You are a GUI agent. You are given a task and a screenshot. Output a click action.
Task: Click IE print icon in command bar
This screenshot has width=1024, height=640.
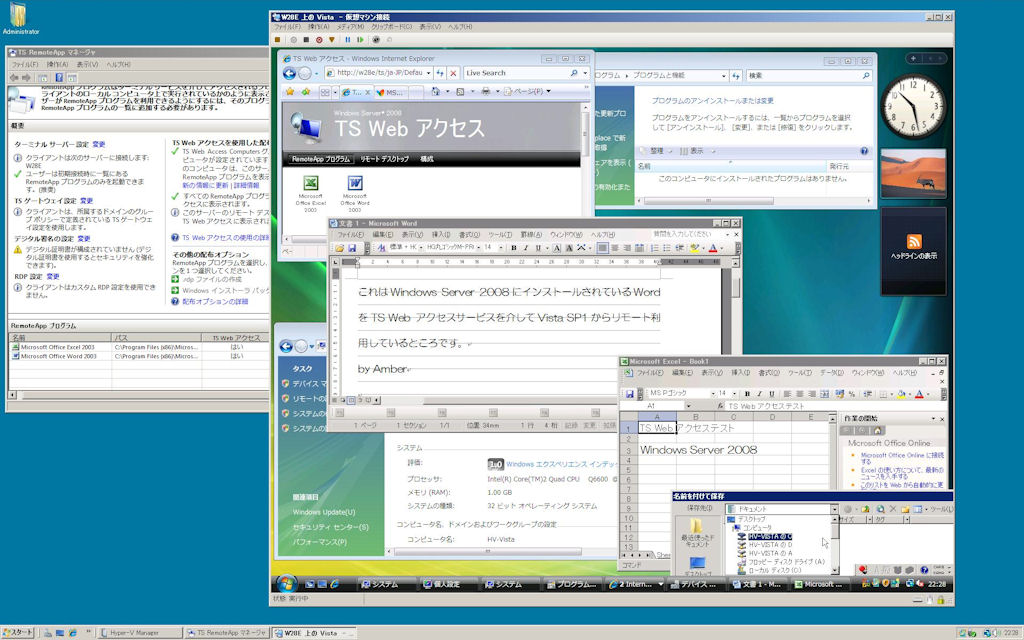[485, 92]
